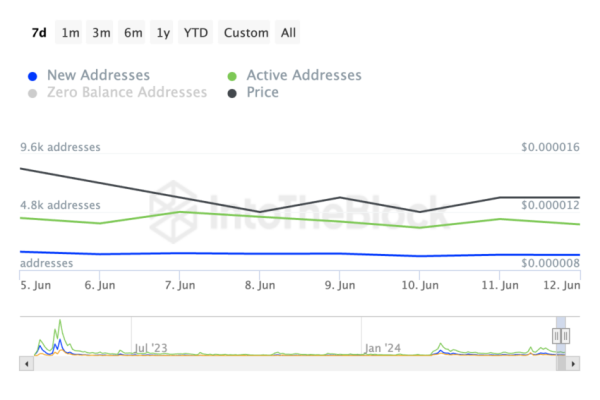Viewport: 600px width, 400px height.
Task: Click the green Active Addresses legend dot
Action: pyautogui.click(x=233, y=76)
